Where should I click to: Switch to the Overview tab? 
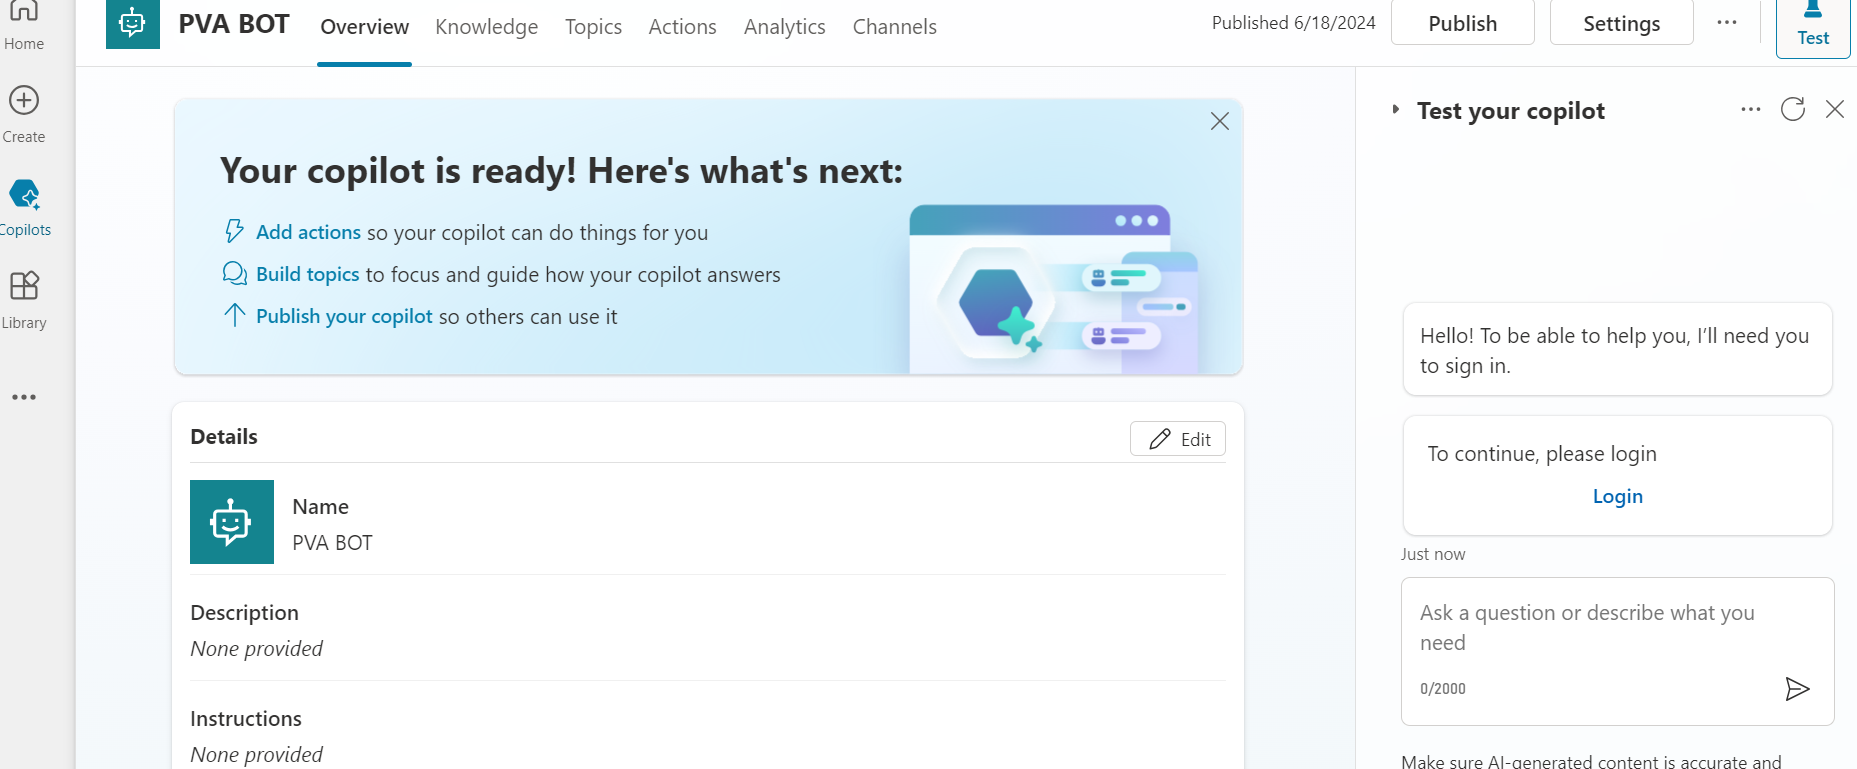click(364, 27)
